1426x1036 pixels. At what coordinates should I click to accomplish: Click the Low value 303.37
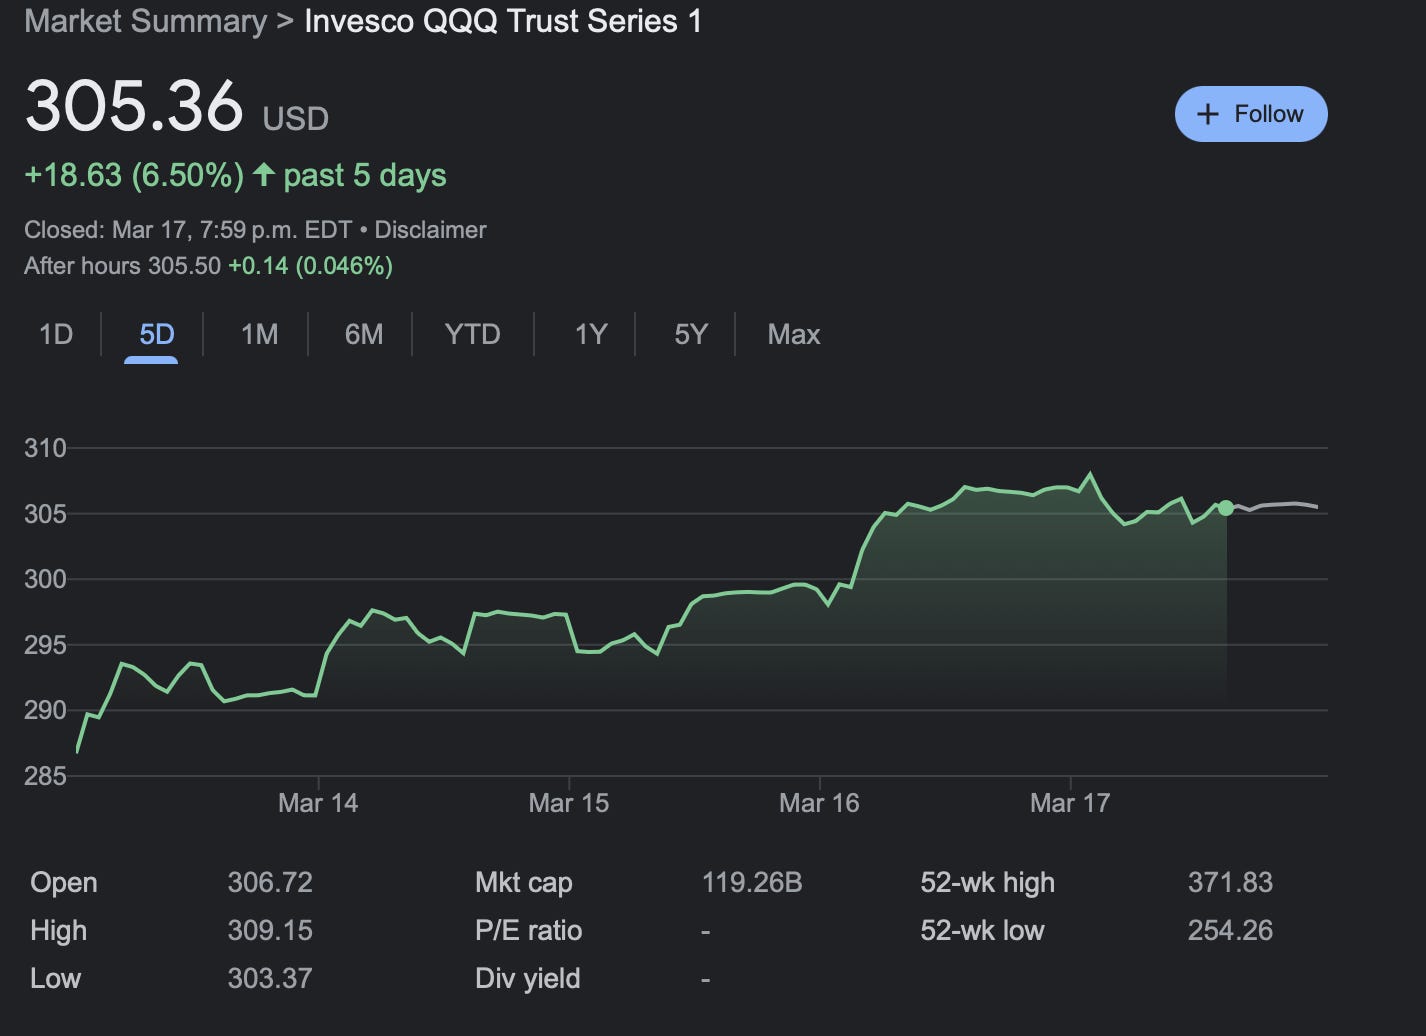coord(270,979)
